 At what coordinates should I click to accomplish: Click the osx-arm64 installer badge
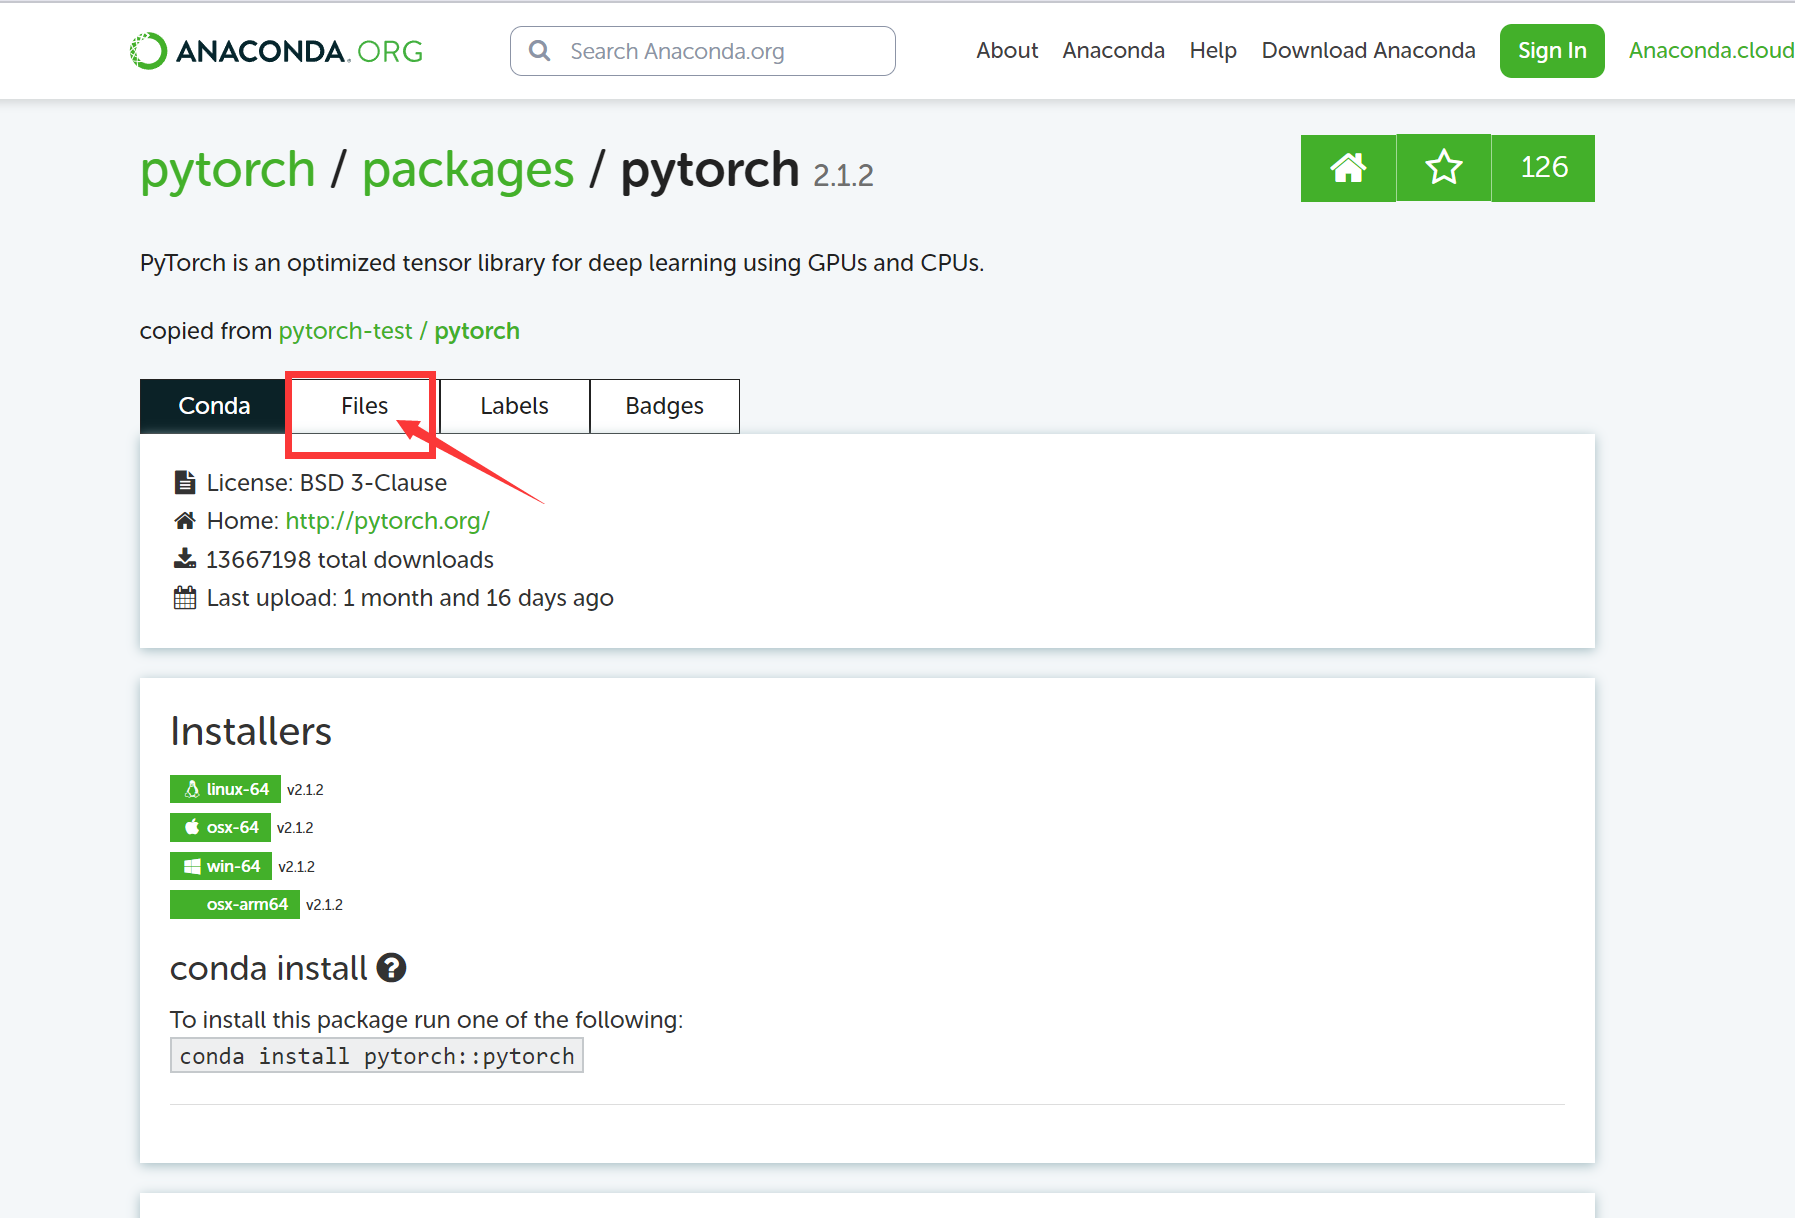[235, 904]
